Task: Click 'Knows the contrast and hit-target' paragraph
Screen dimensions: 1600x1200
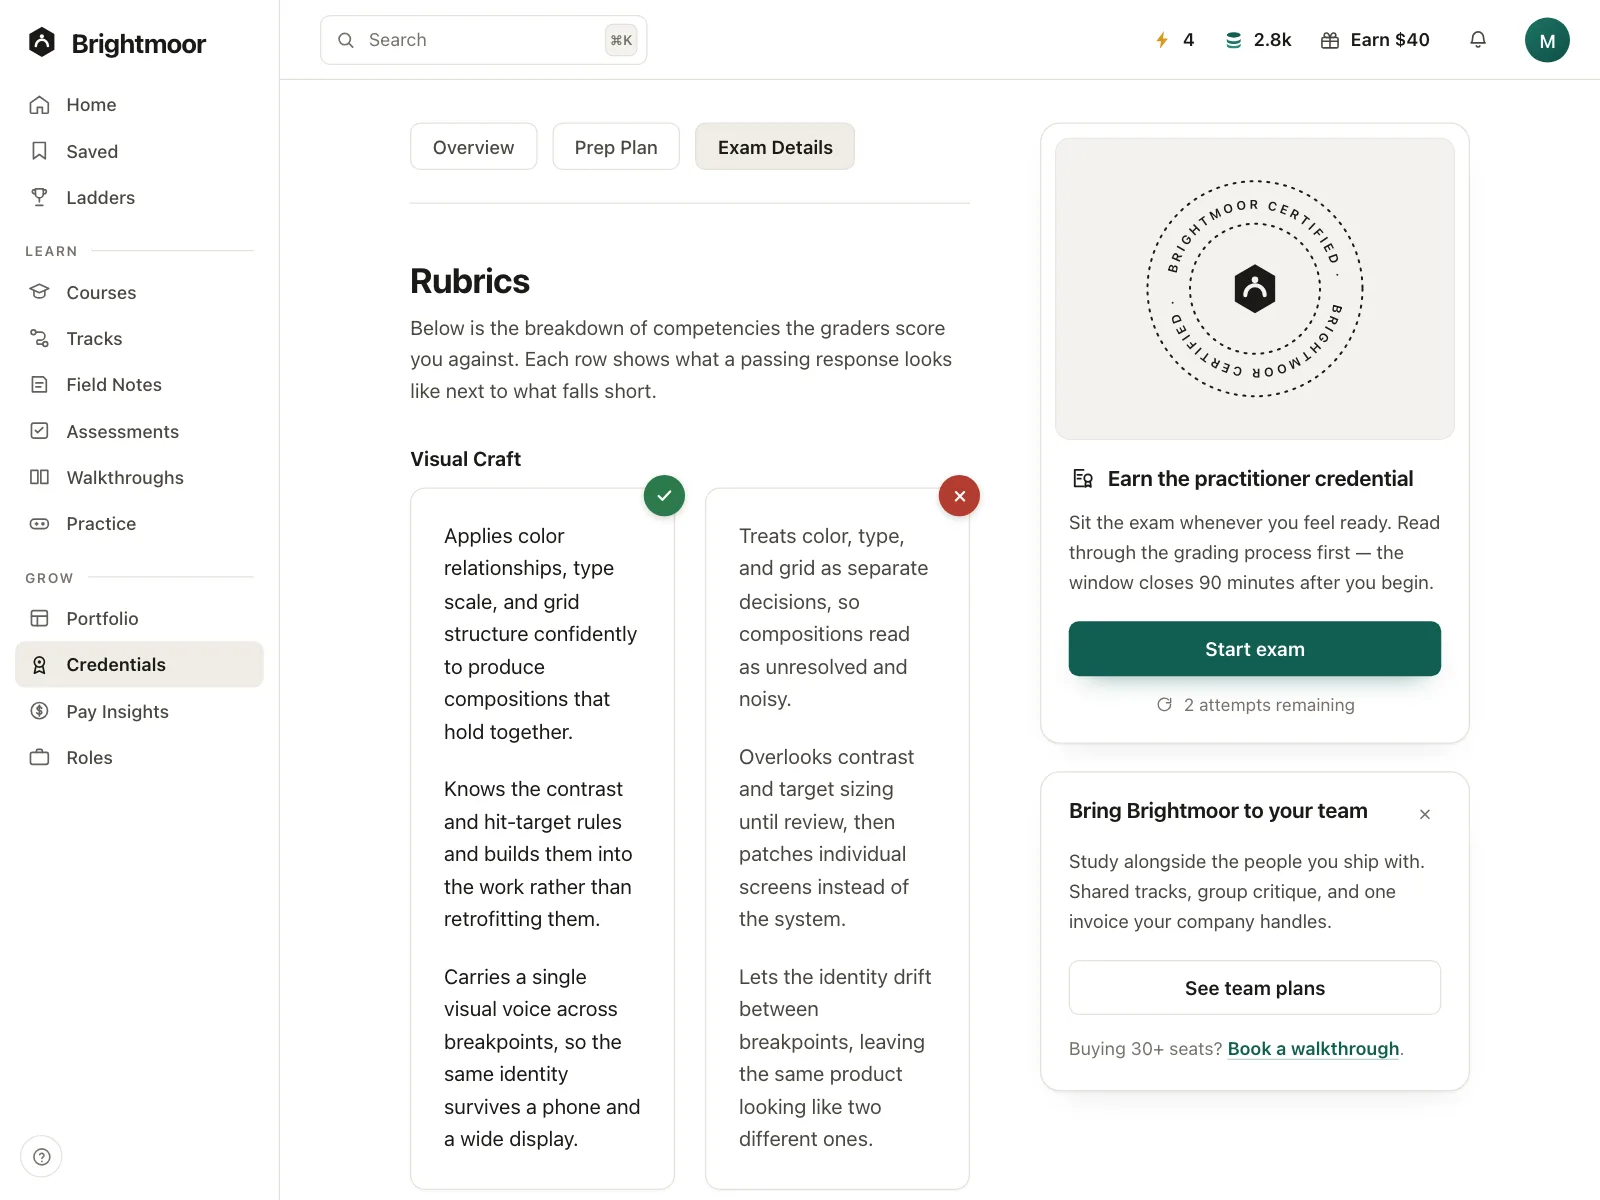Action: pyautogui.click(x=538, y=854)
